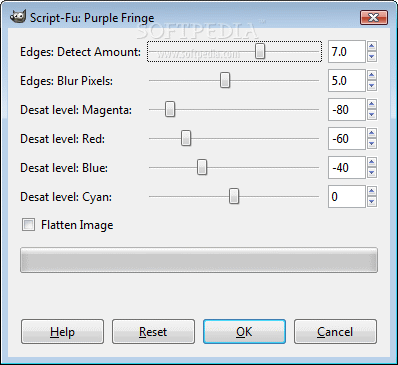
Task: Click the Desat level Cyan slider track
Action: [234, 196]
